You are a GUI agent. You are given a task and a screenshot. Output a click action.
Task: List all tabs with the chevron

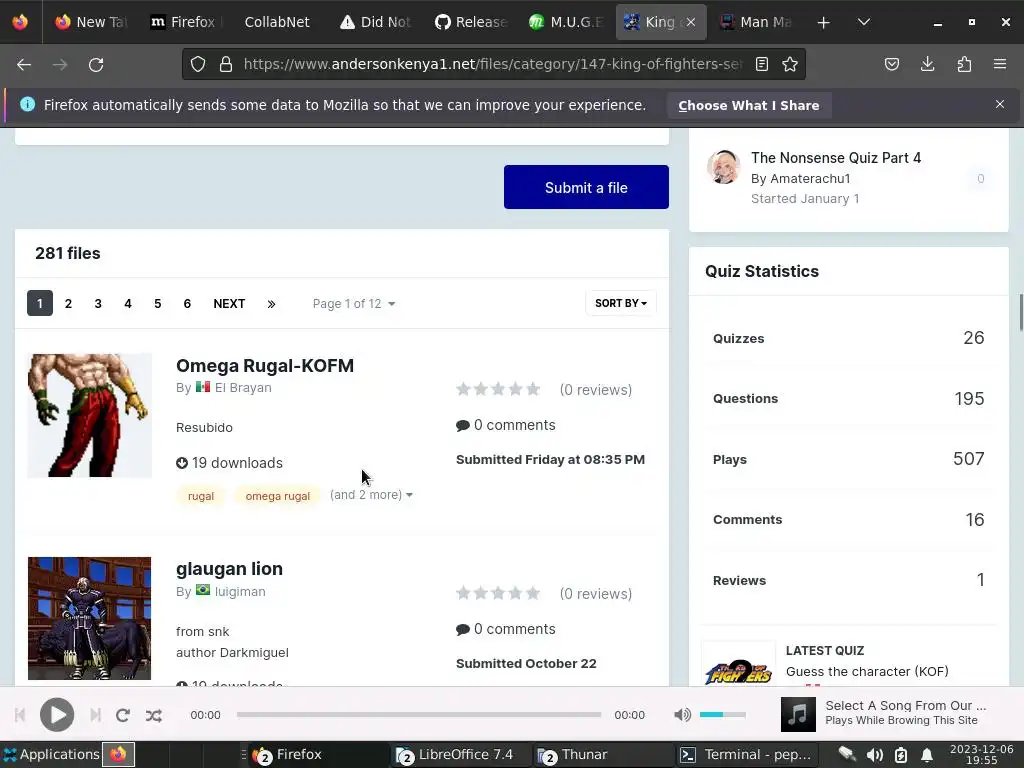[863, 22]
